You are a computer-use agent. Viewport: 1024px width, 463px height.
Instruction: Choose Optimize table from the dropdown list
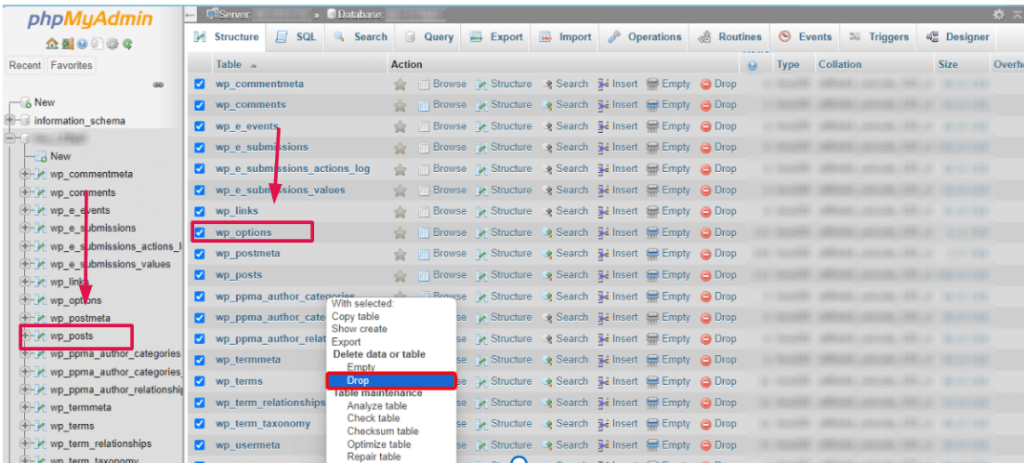tap(378, 444)
